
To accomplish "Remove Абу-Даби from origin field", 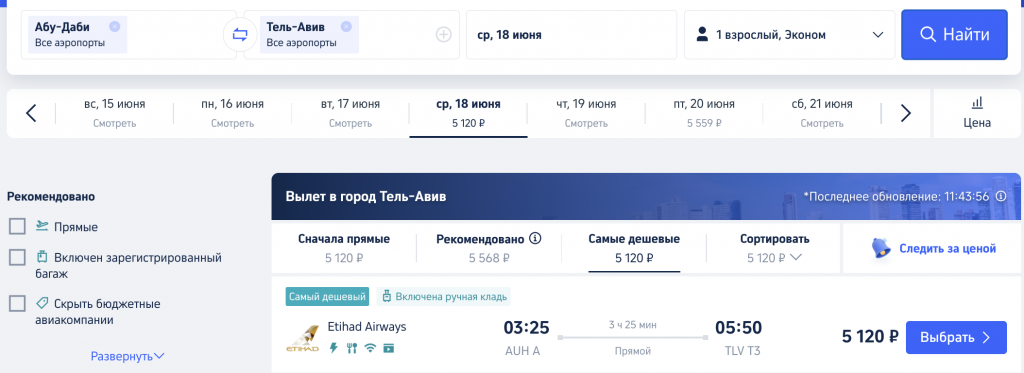I will (x=115, y=27).
